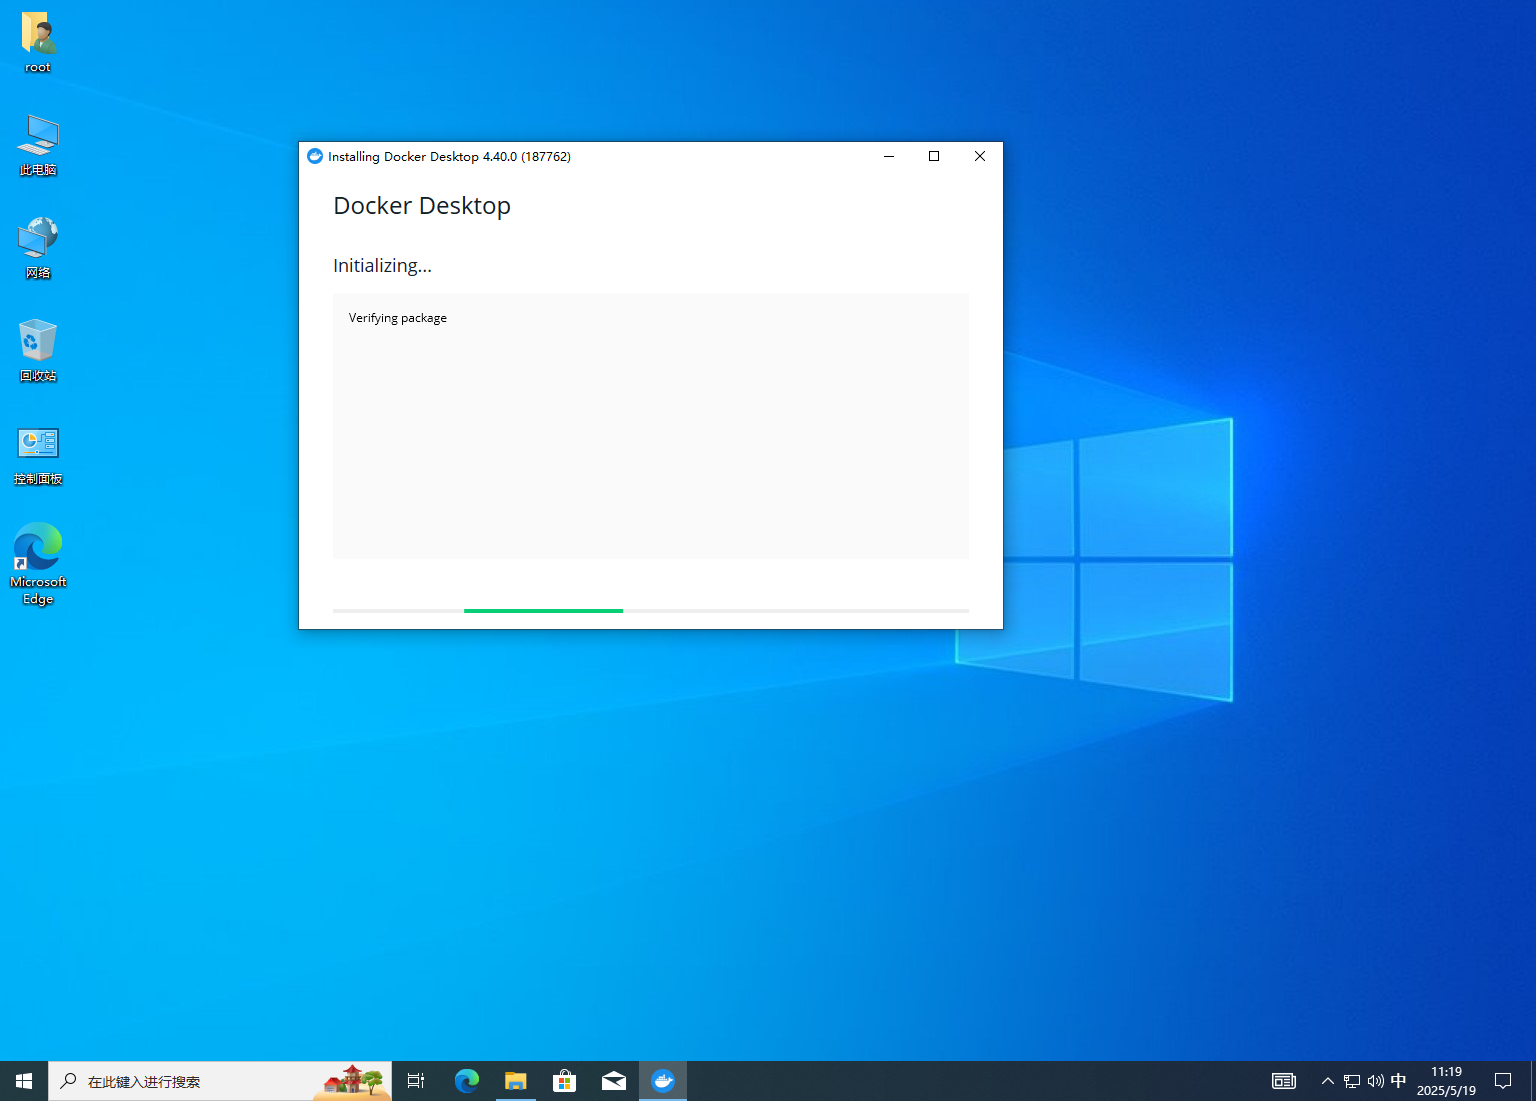
Task: Select the Microsoft Edge desktop shortcut
Action: pos(38,563)
